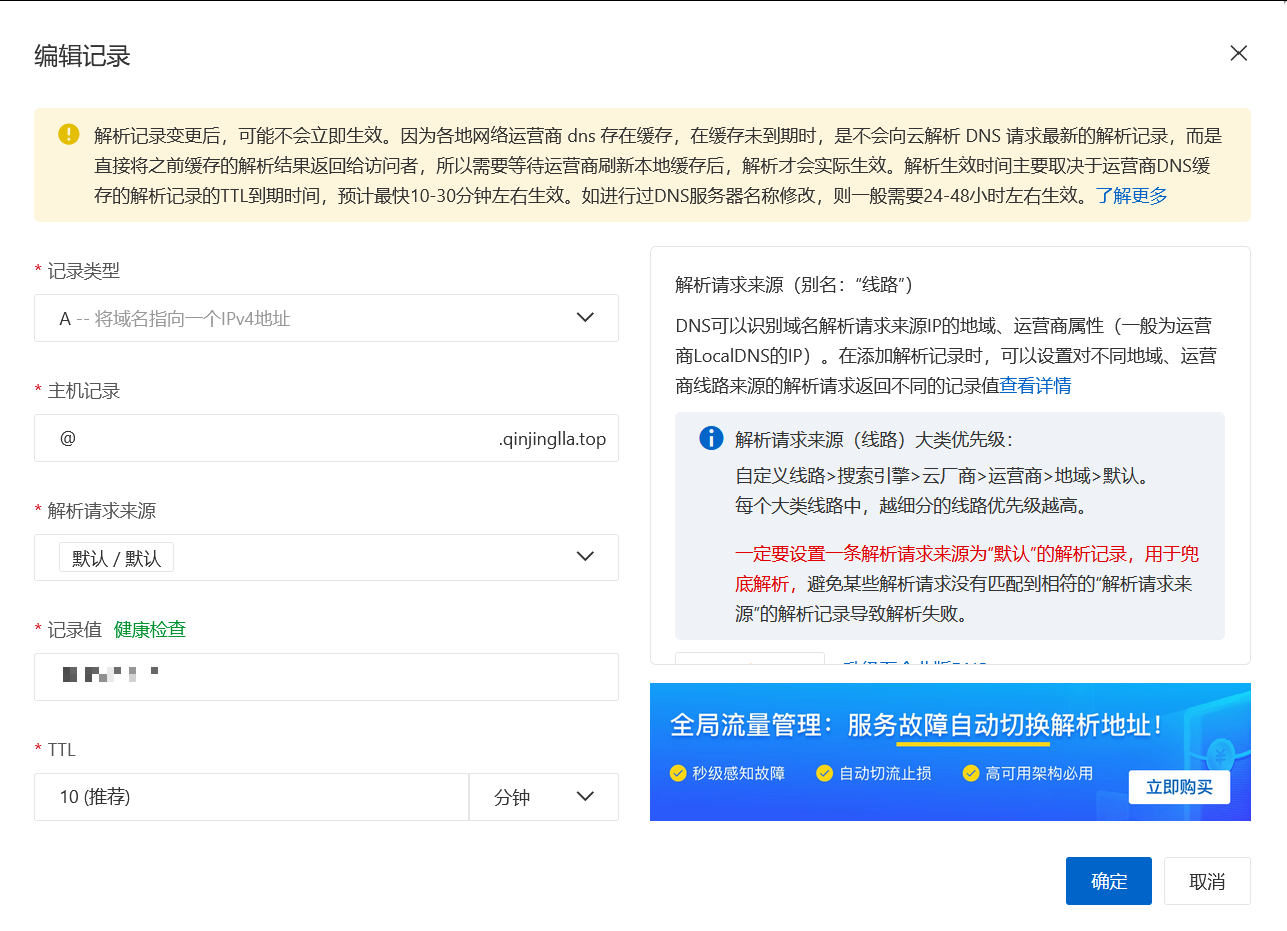Click the green 健康检查 link
This screenshot has height=931, width=1287.
(x=150, y=630)
